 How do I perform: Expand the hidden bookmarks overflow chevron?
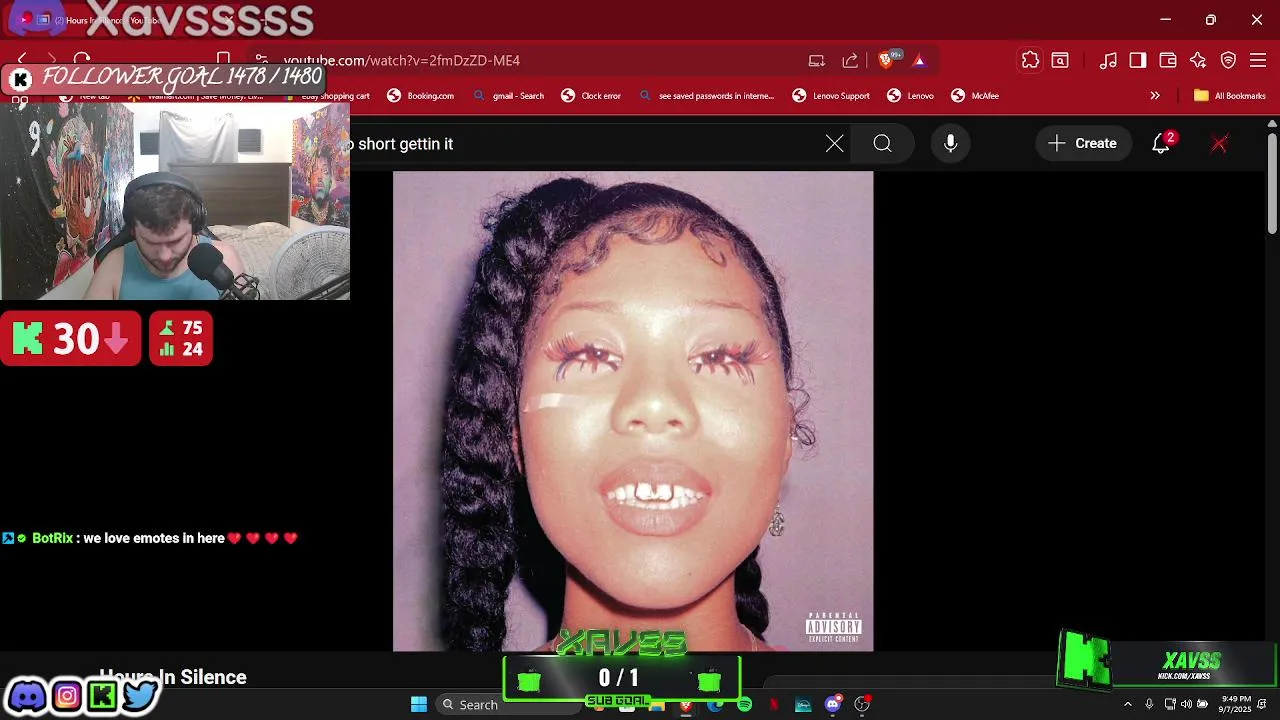(x=1155, y=96)
